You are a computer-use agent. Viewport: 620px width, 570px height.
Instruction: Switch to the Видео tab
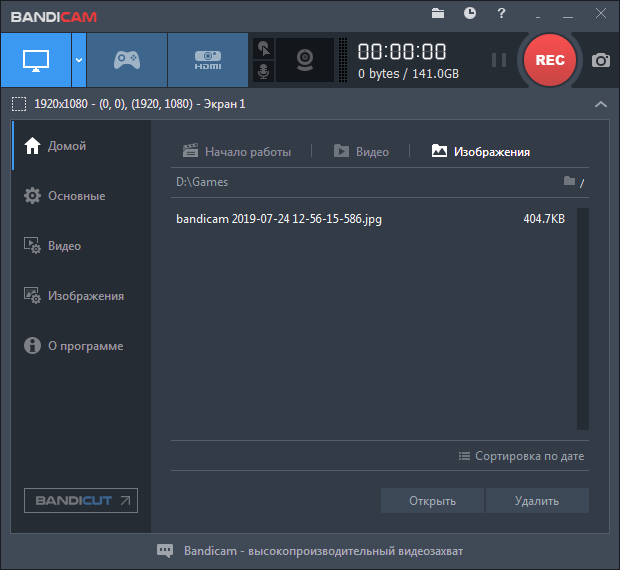(361, 152)
